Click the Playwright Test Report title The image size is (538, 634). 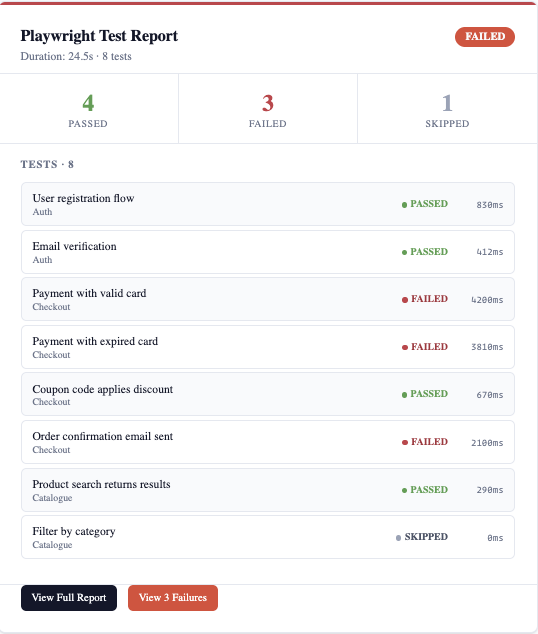pos(99,36)
